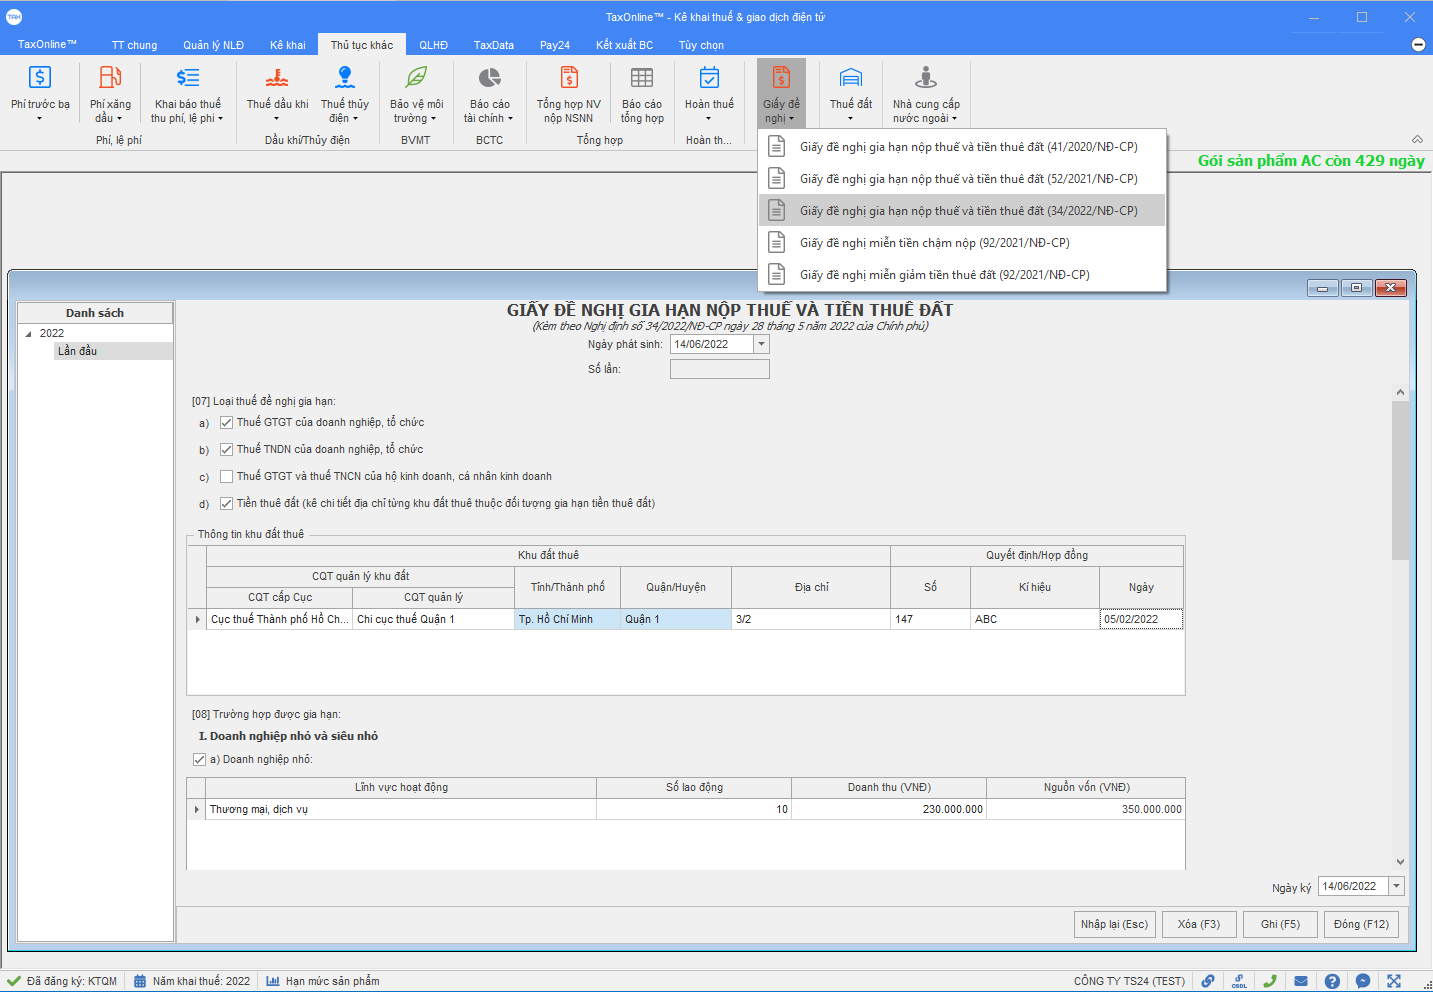Viewport: 1433px width, 992px height.
Task: Save with the Ghi (F5) button
Action: [1280, 924]
